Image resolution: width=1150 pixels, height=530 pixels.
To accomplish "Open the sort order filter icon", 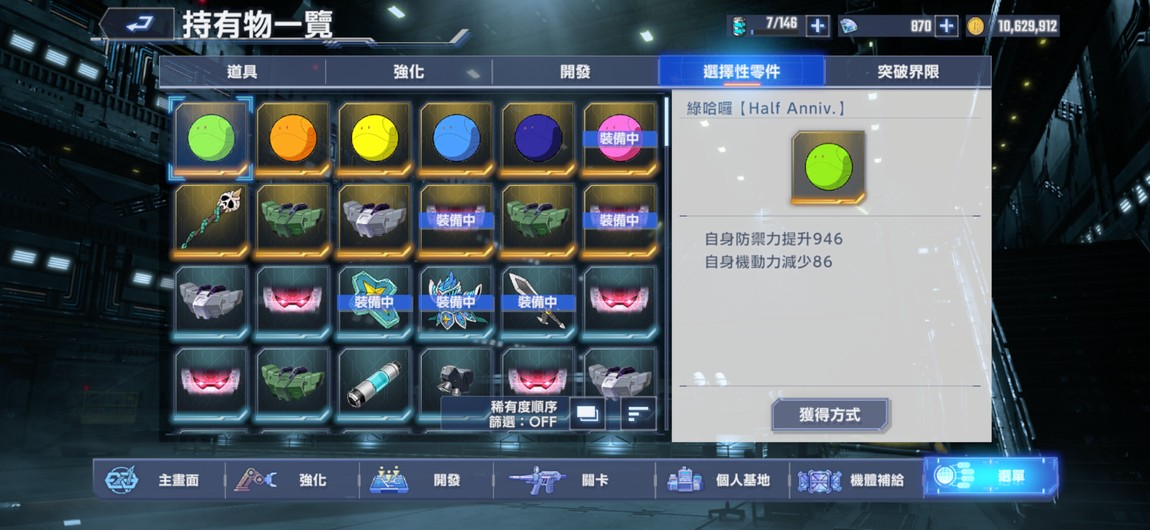I will [x=638, y=413].
